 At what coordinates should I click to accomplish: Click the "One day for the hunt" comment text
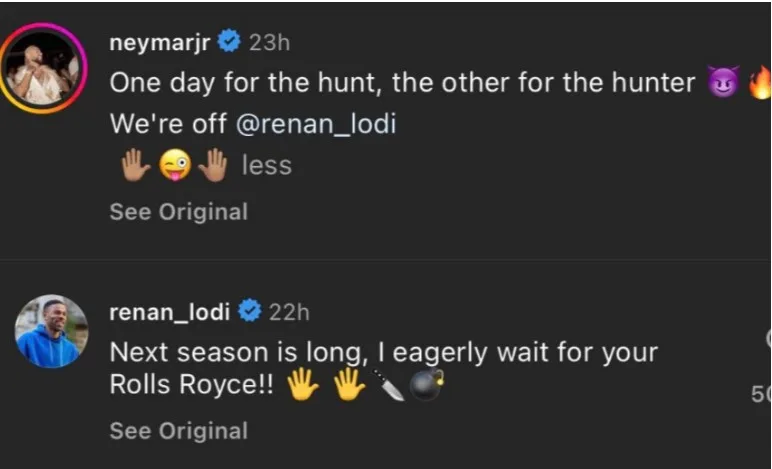coord(402,83)
